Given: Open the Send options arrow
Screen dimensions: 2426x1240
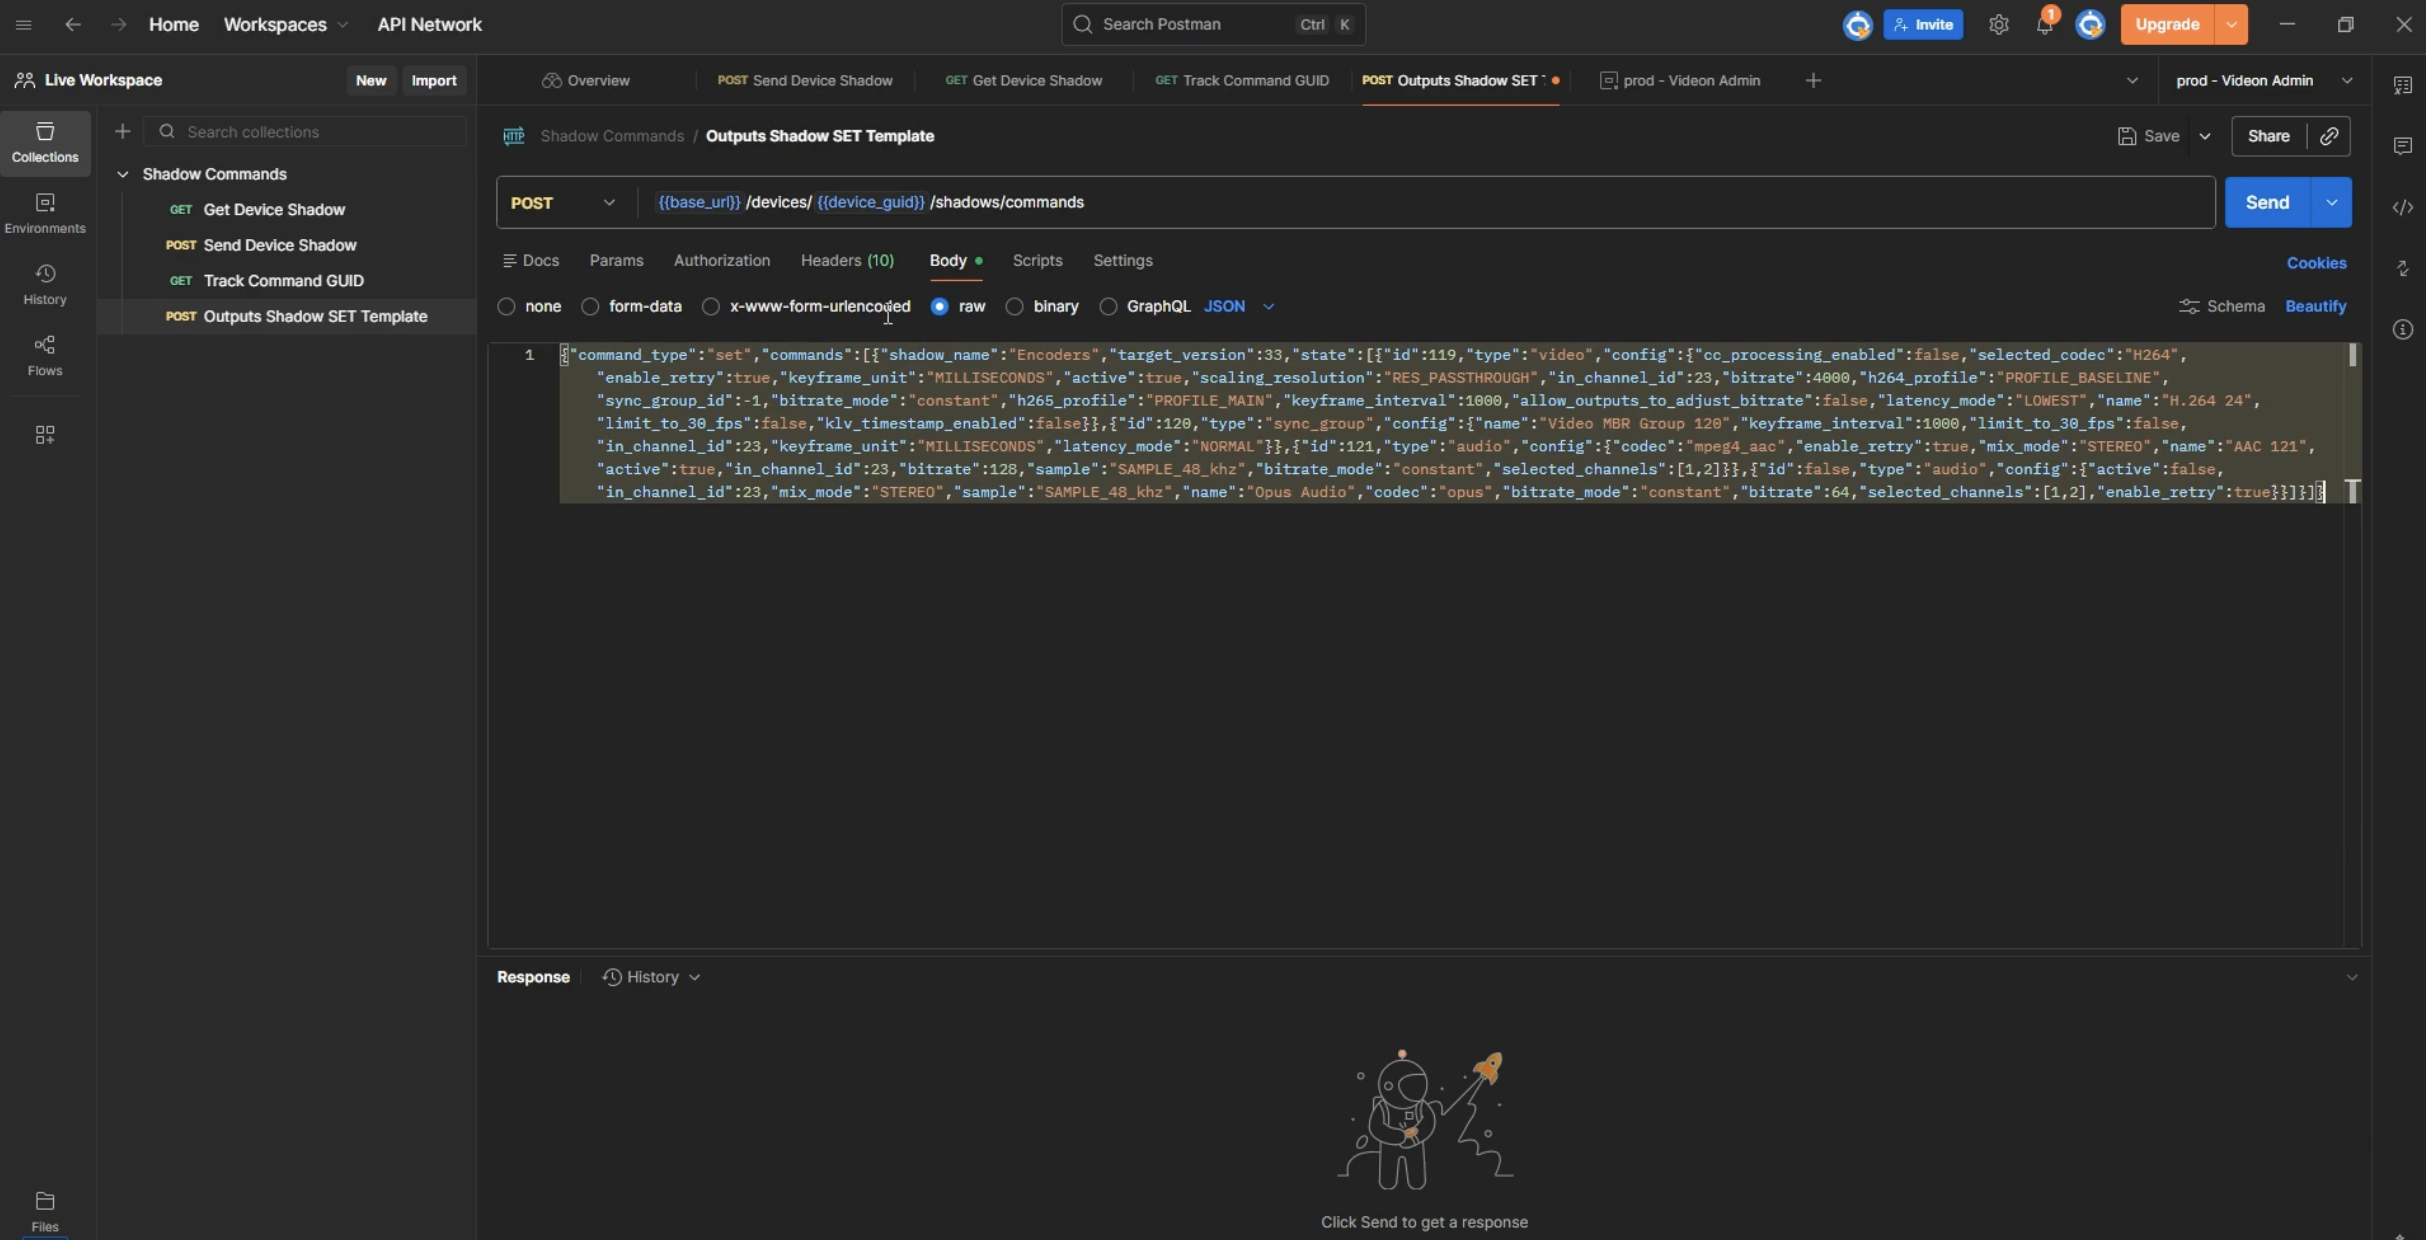Looking at the screenshot, I should pyautogui.click(x=2331, y=202).
